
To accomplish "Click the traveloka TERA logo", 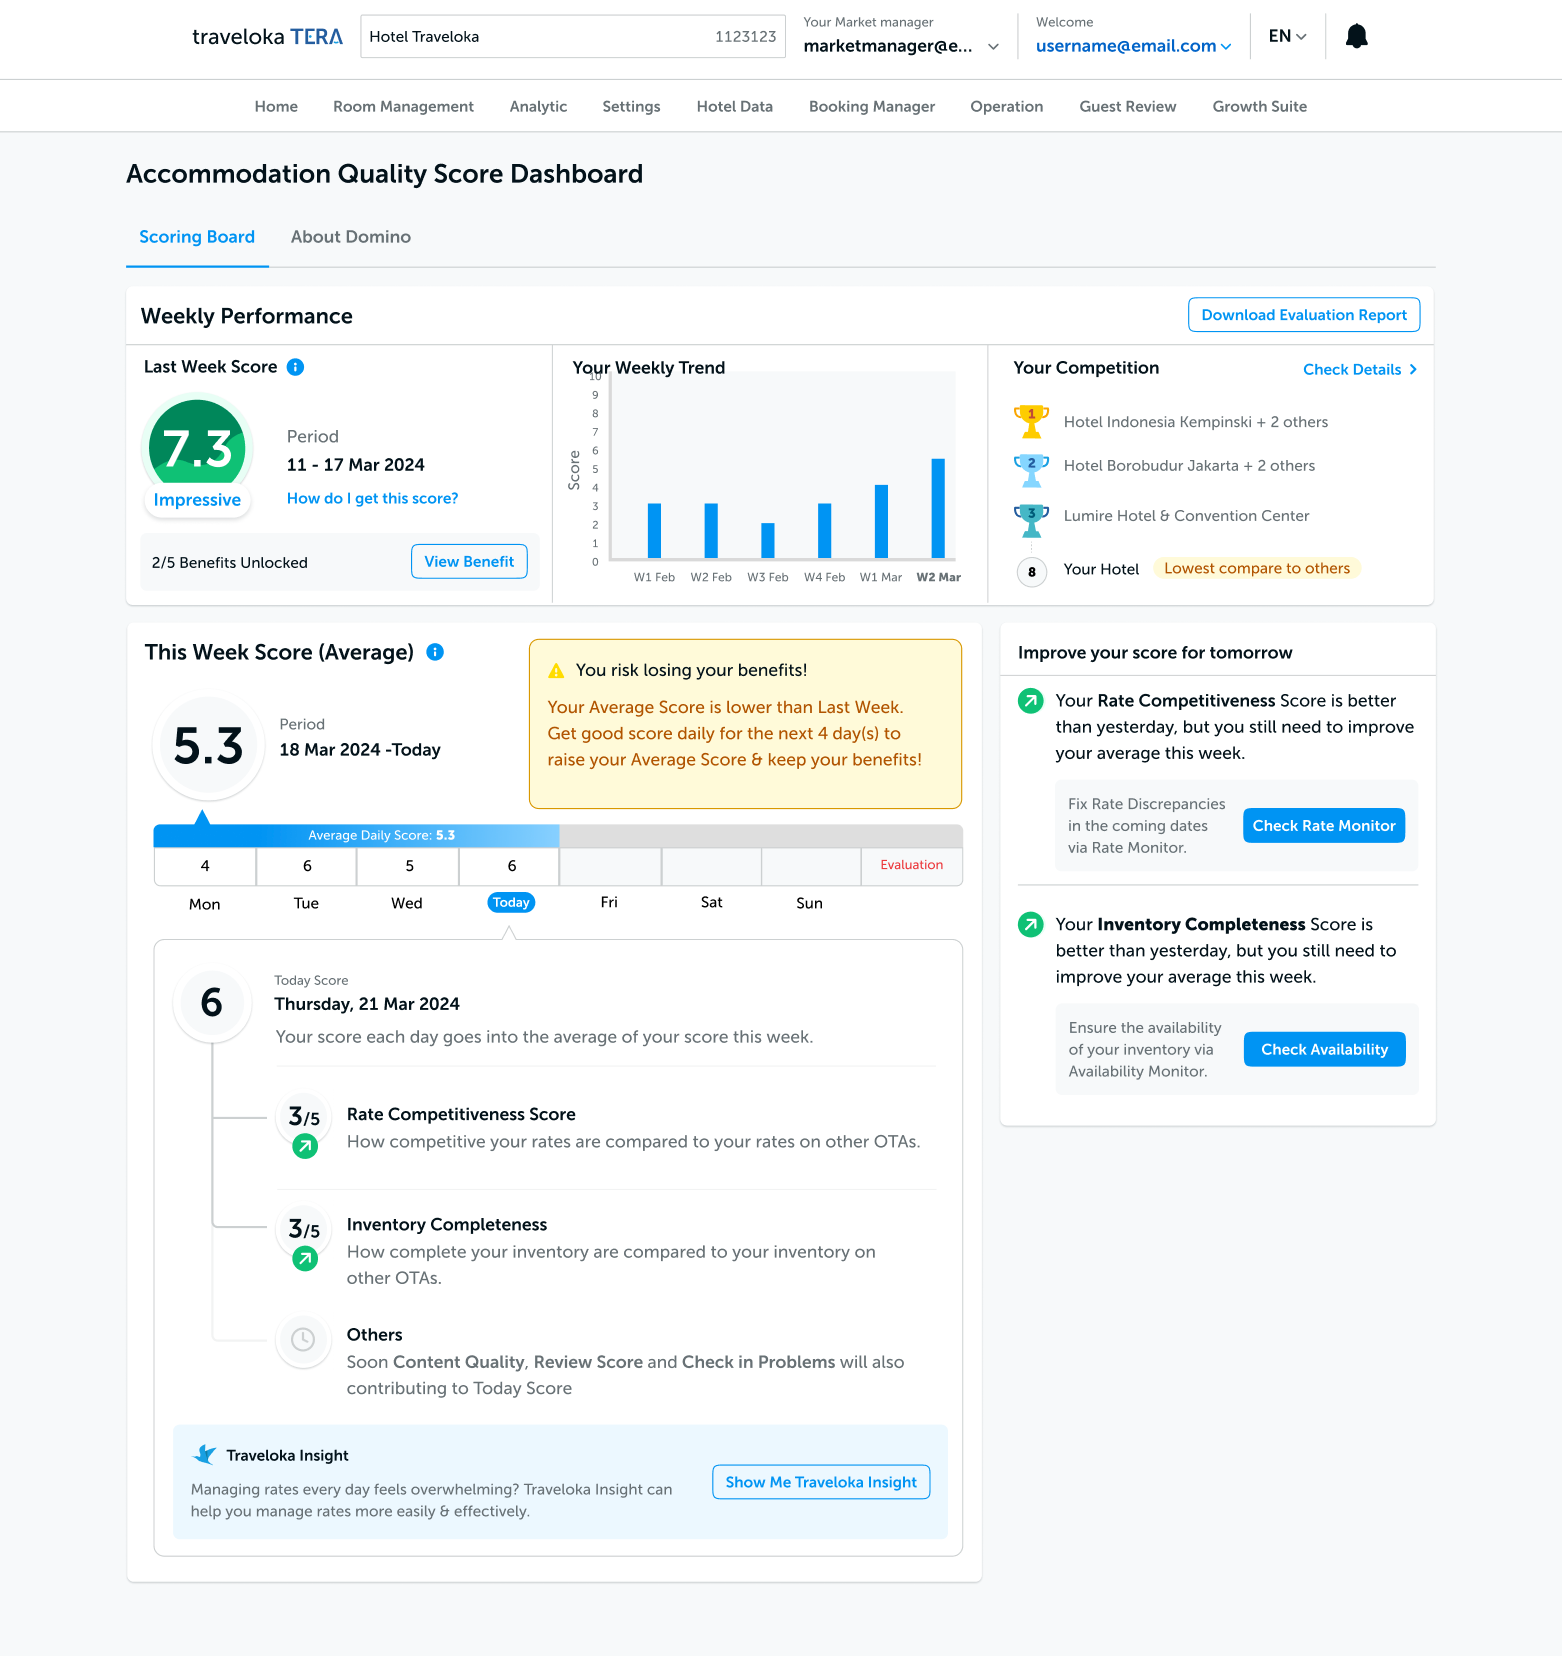I will [x=267, y=37].
